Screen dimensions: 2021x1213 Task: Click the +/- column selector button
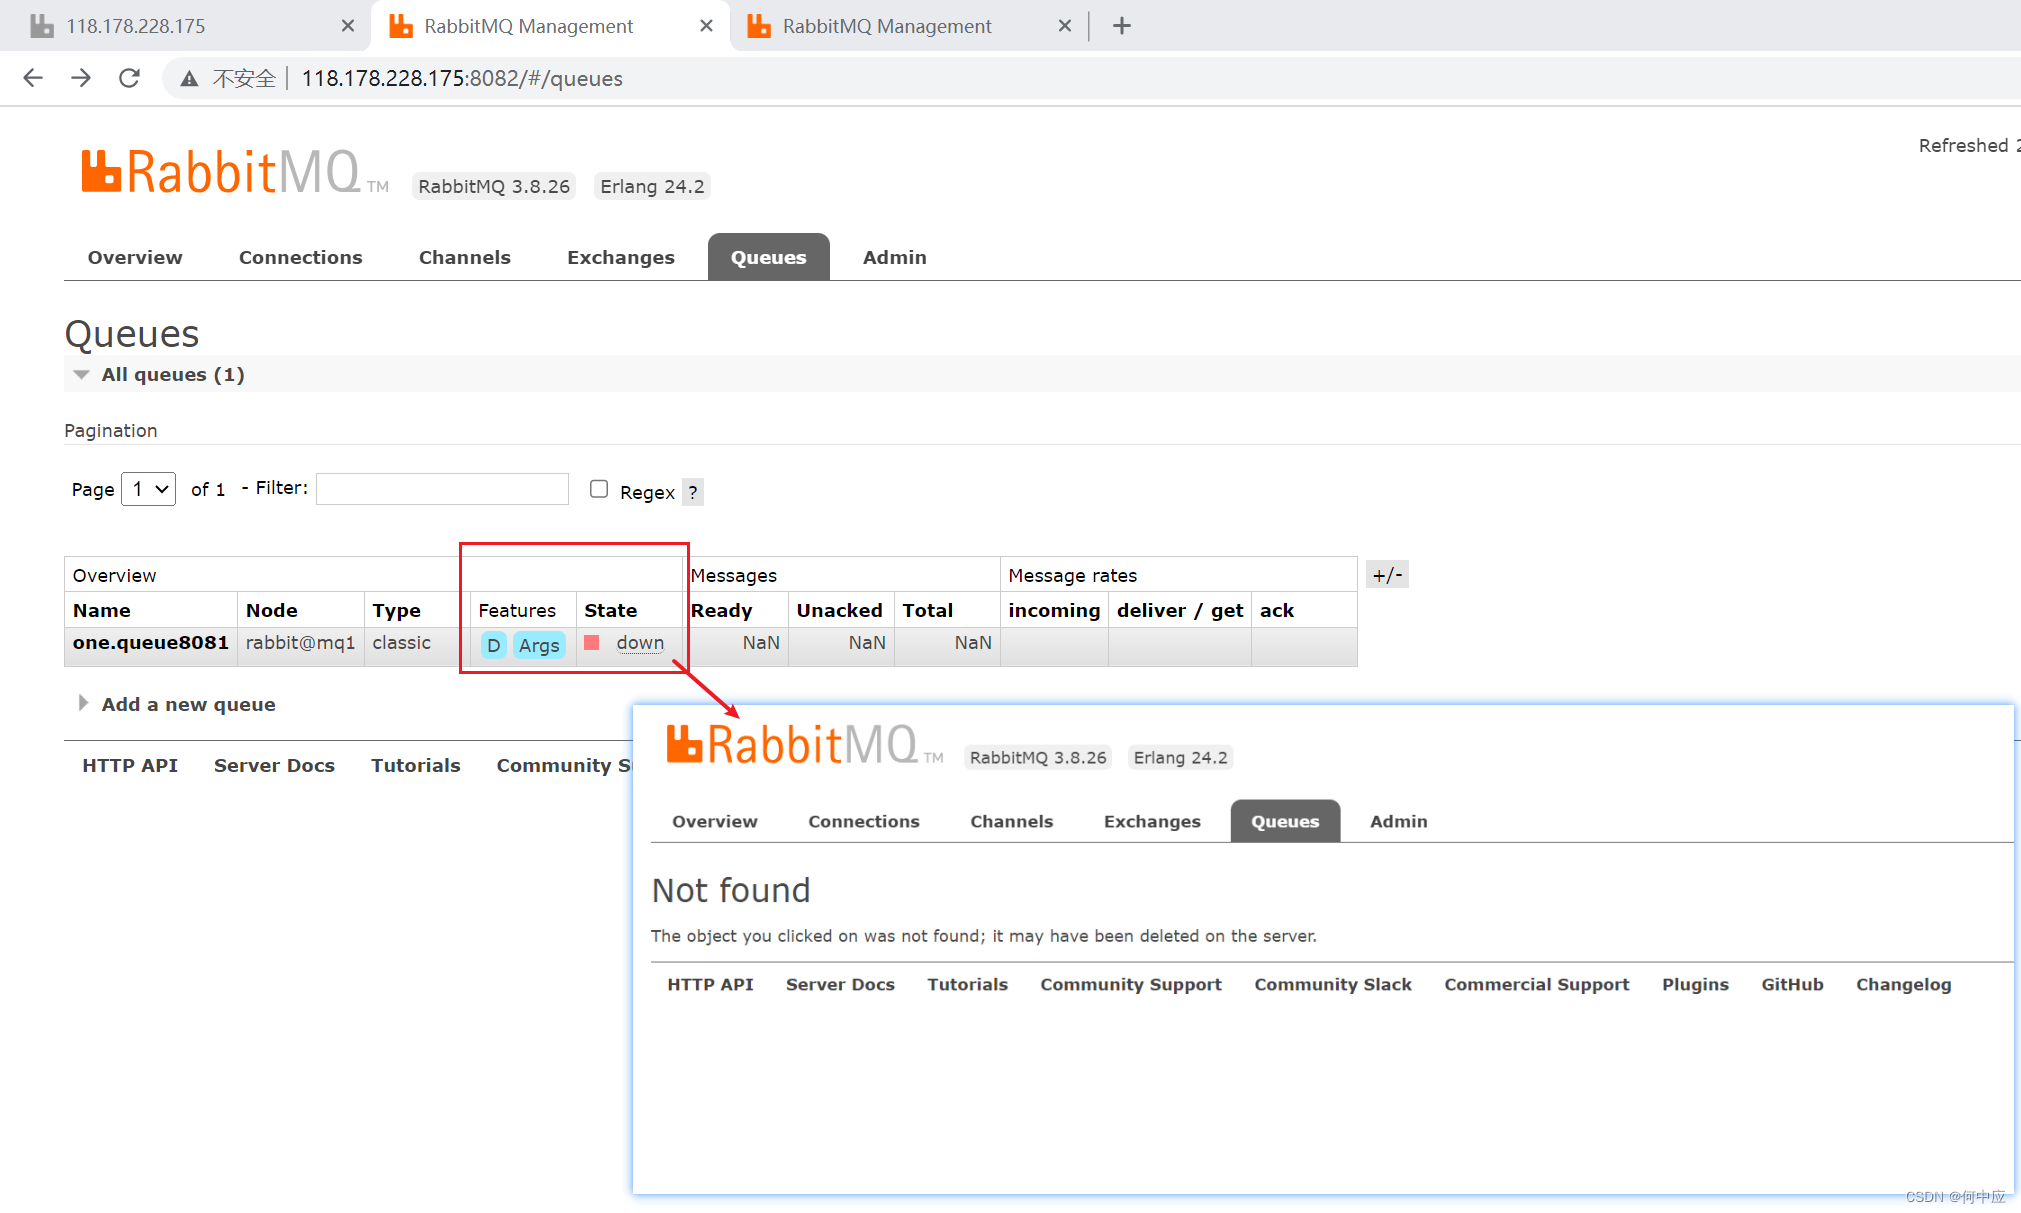[x=1387, y=575]
